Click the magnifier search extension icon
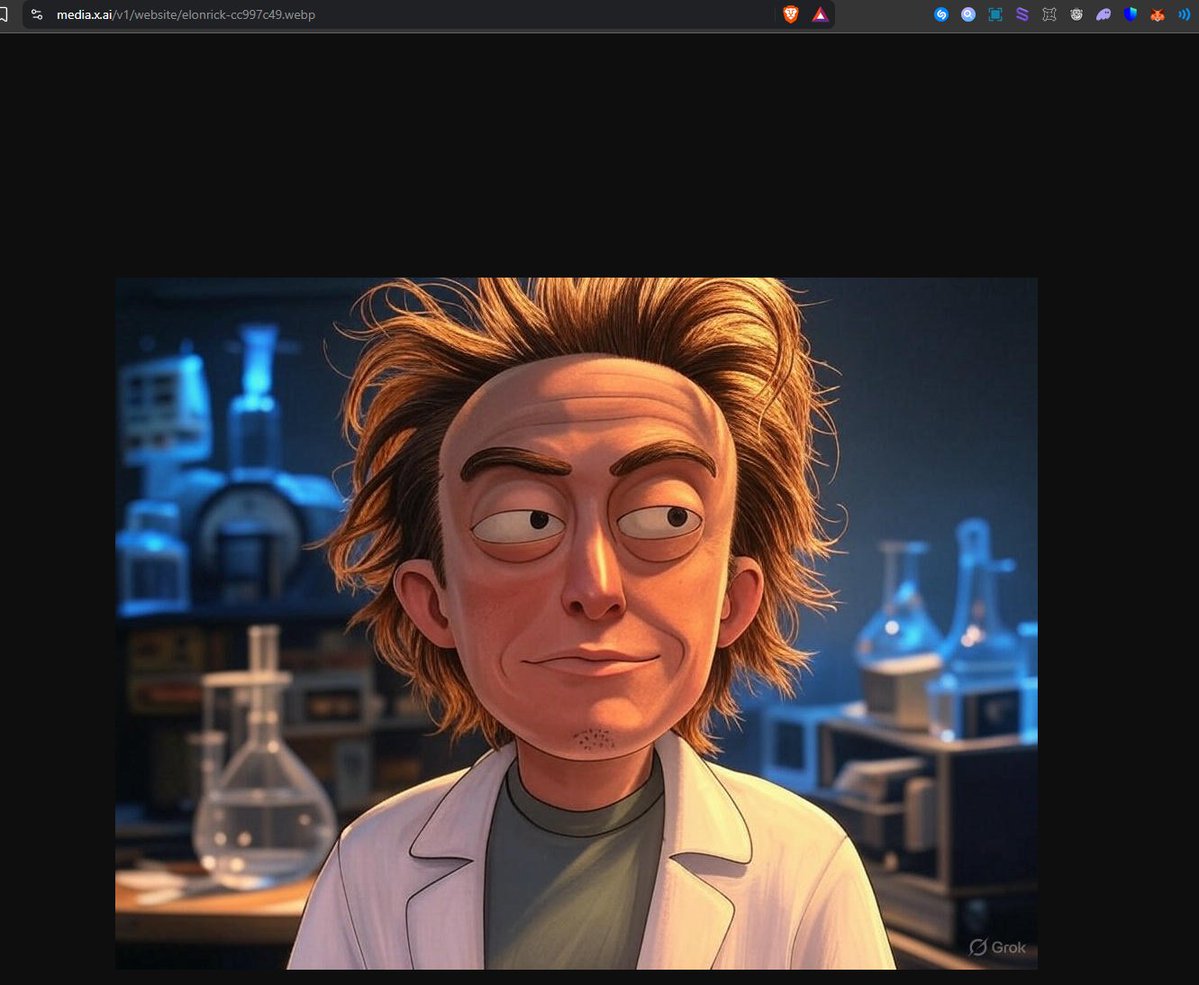The width and height of the screenshot is (1199, 985). pos(968,15)
